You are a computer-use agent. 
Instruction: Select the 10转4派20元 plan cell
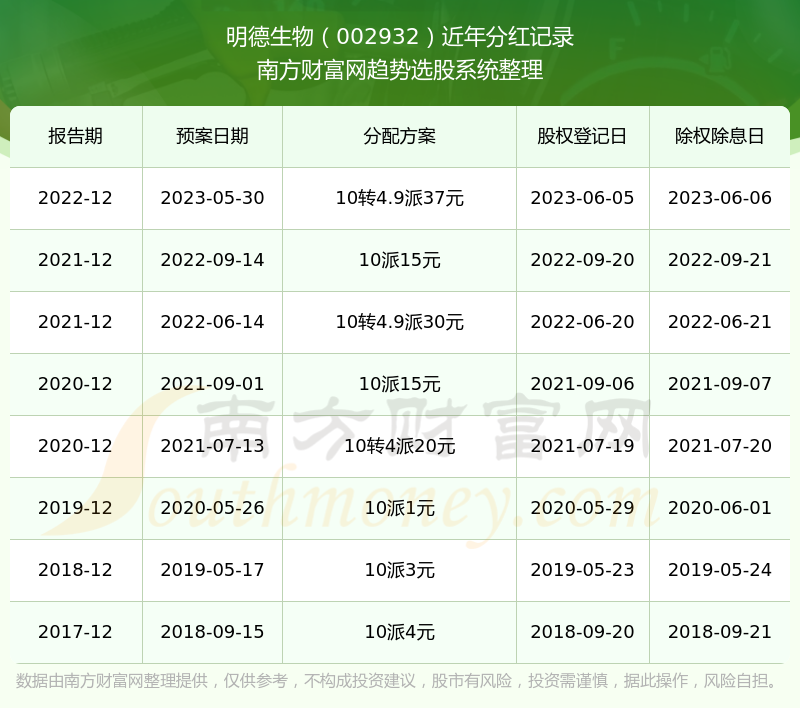pyautogui.click(x=399, y=446)
